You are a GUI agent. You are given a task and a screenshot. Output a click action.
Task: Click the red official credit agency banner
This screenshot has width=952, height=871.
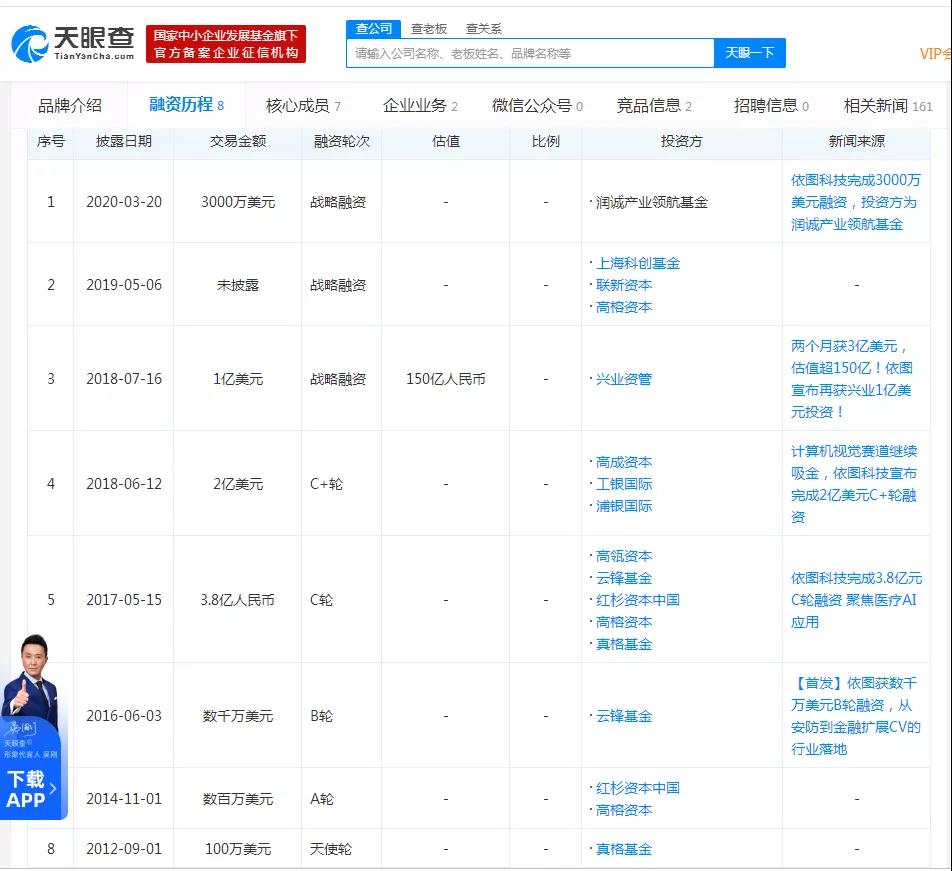pos(226,44)
